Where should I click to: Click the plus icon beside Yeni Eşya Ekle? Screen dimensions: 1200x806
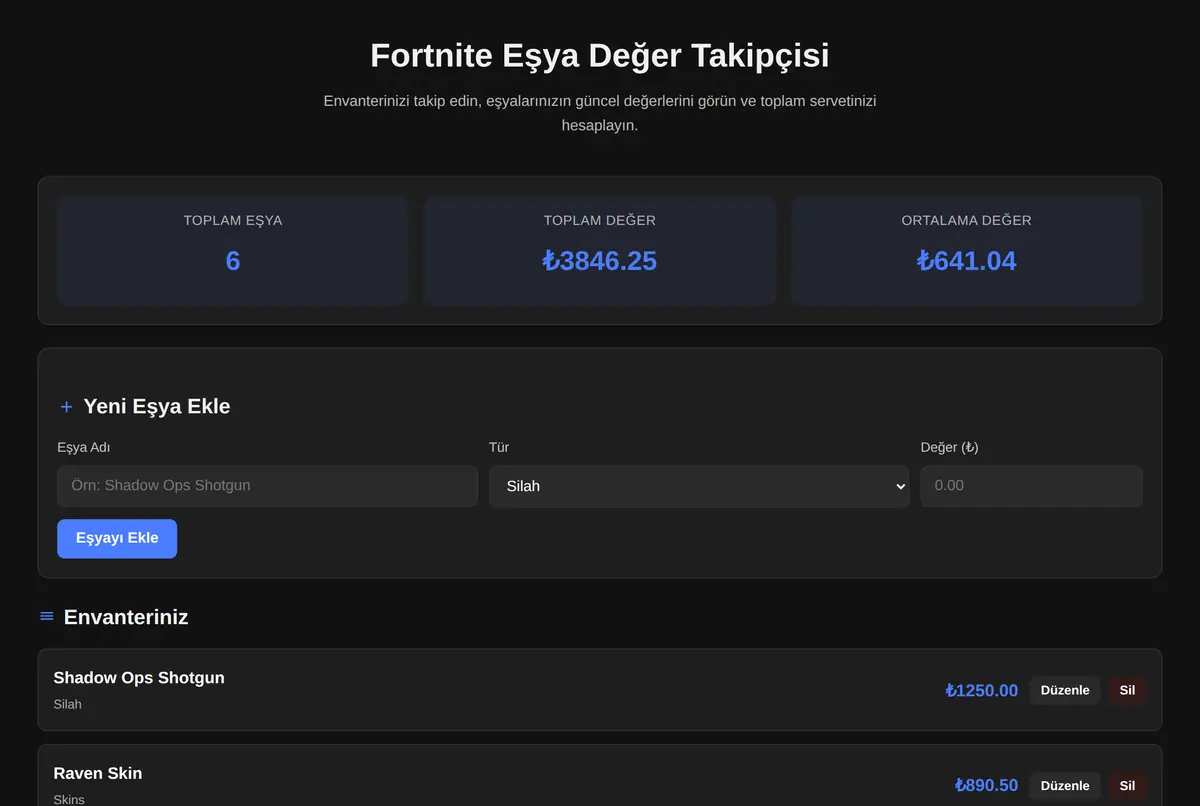[66, 407]
